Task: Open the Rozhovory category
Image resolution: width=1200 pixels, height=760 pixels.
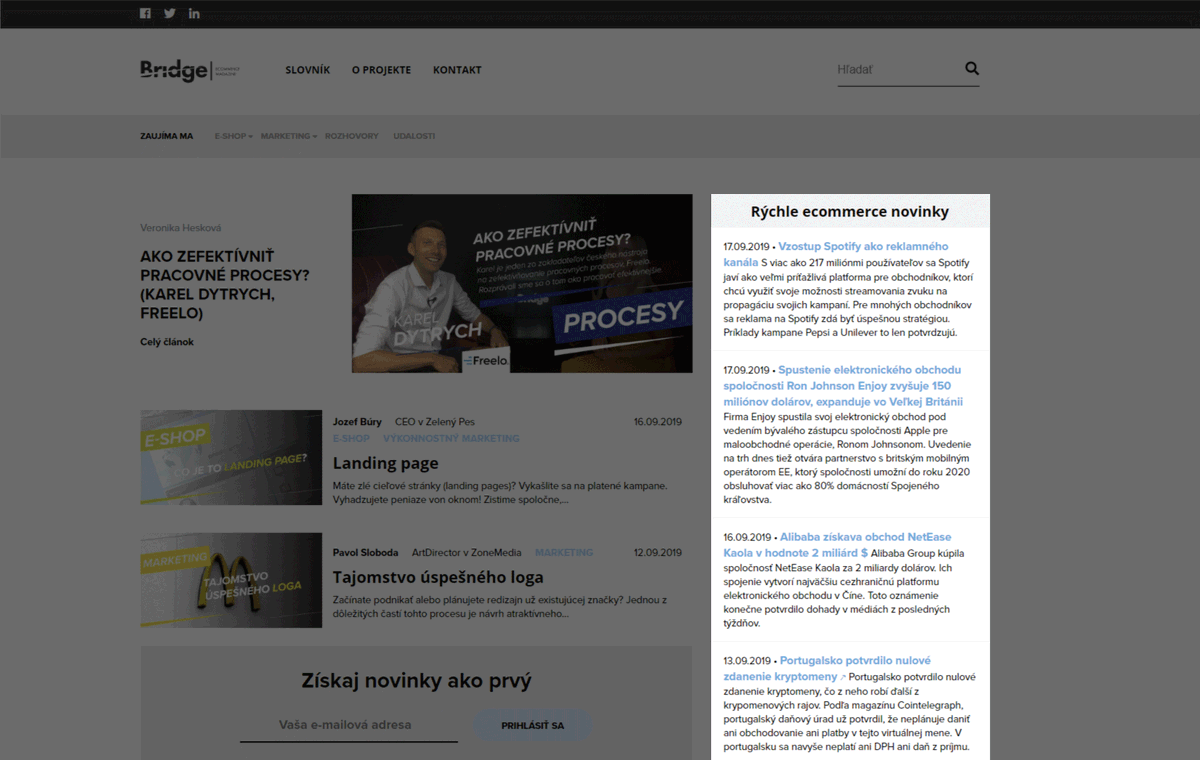Action: [351, 136]
